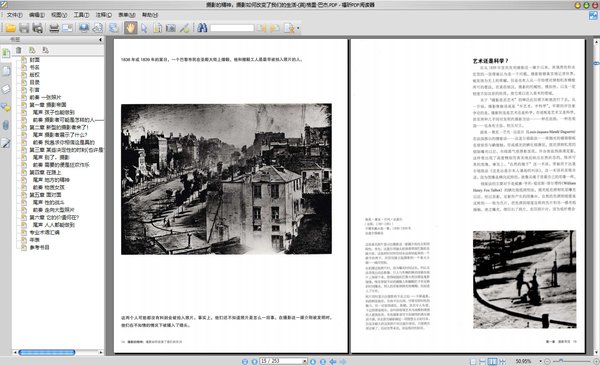The image size is (600, 366).
Task: Toggle single page view mode
Action: (x=473, y=361)
